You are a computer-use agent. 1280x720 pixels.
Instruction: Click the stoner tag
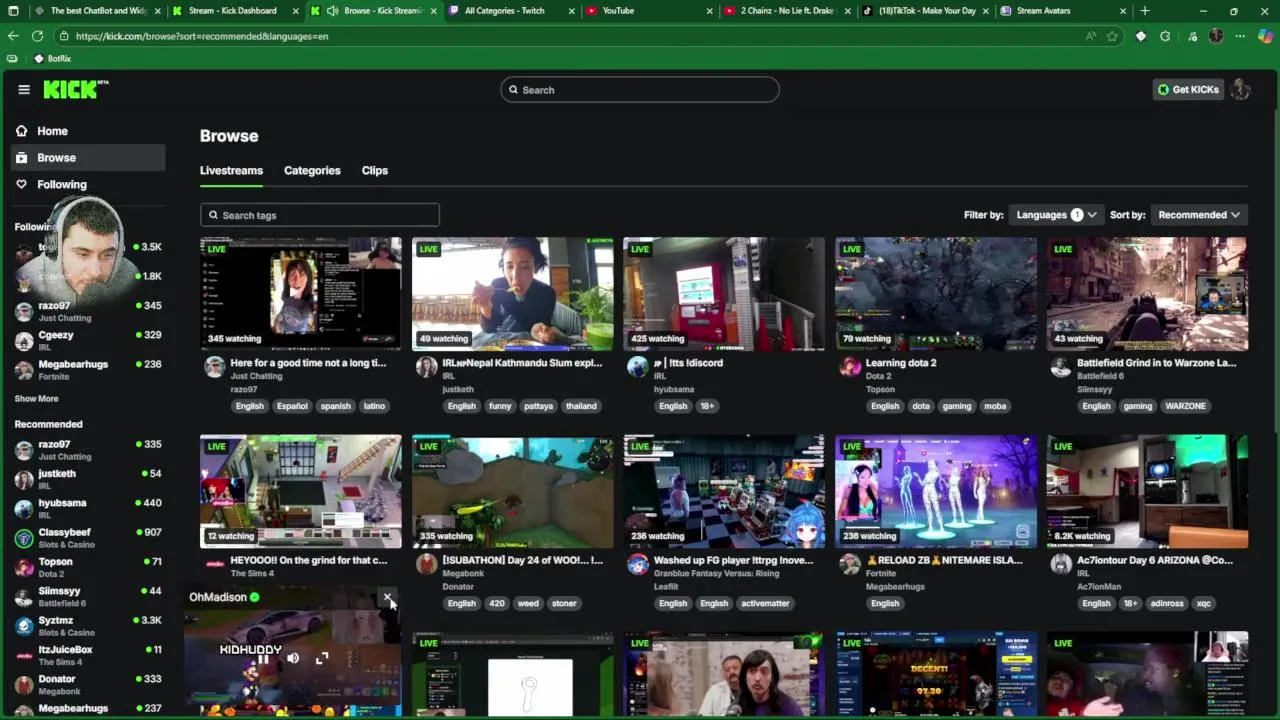[x=564, y=603]
